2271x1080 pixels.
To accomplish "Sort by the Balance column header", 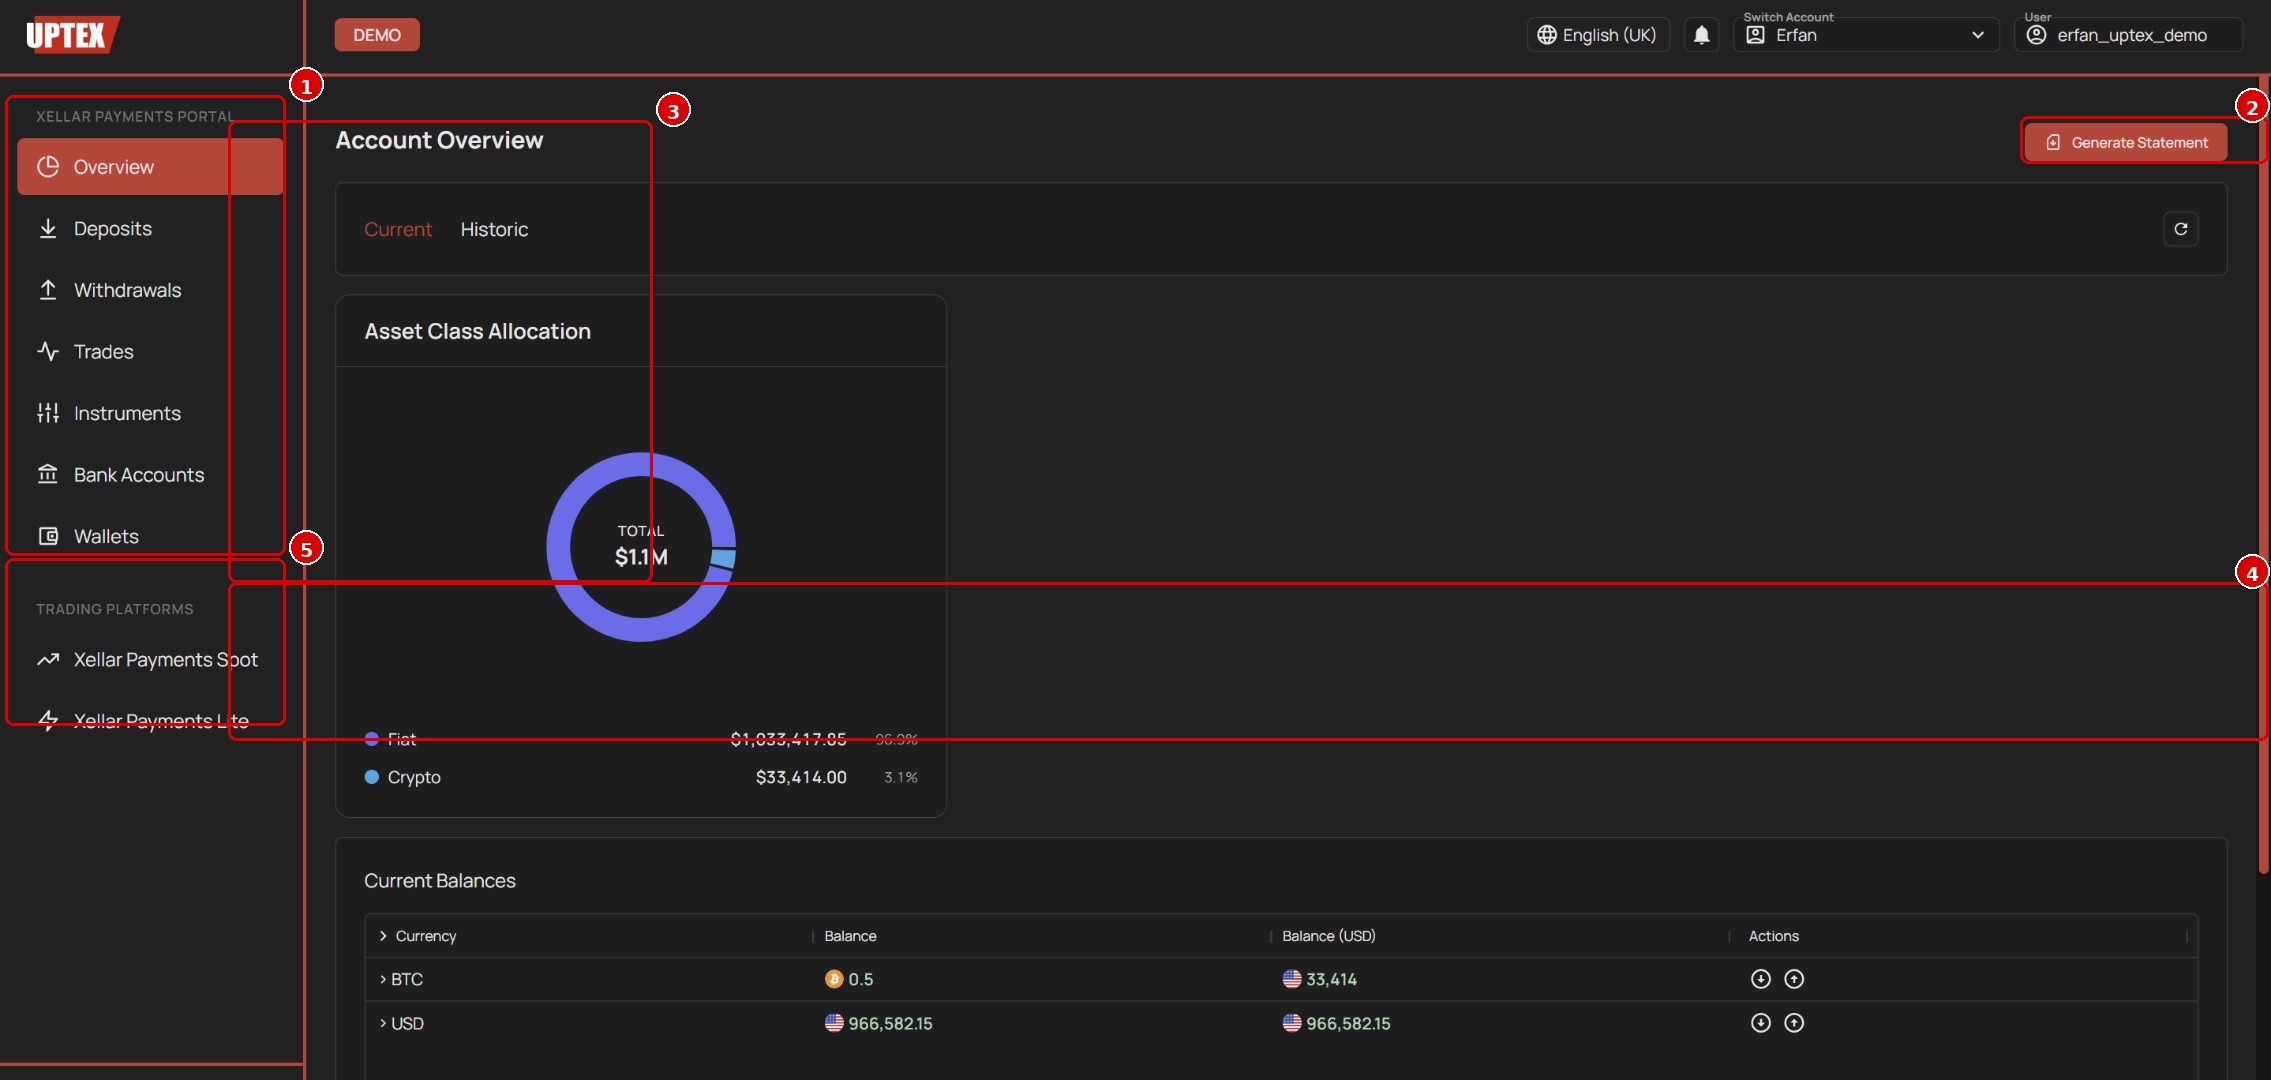I will point(850,936).
